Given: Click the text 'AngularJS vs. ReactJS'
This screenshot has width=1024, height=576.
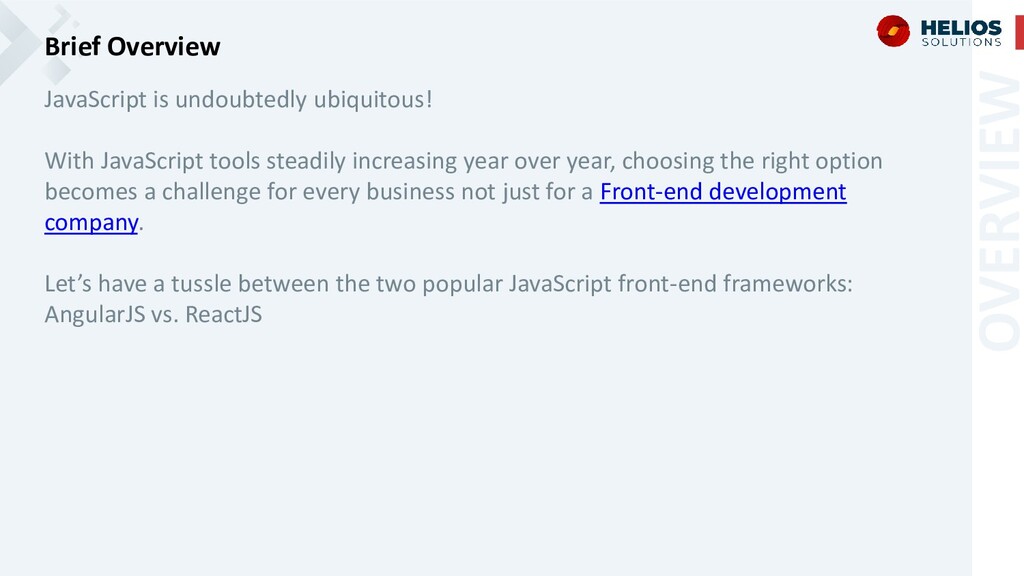Looking at the screenshot, I should [153, 314].
